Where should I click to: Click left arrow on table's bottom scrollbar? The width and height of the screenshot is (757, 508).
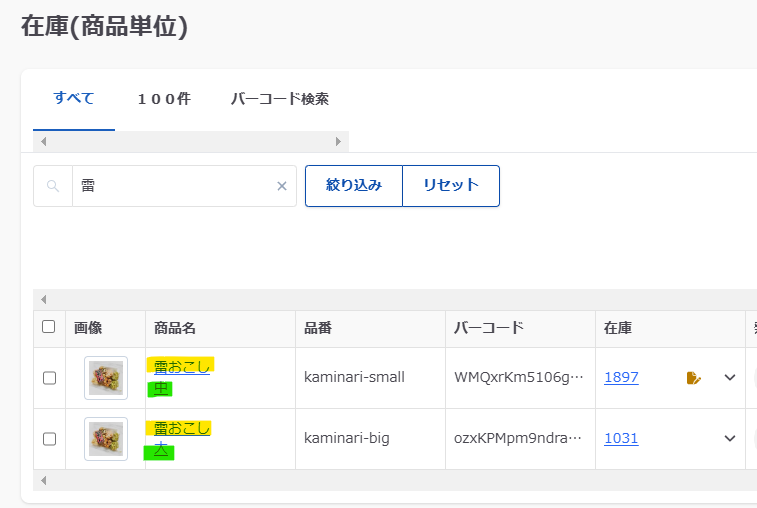(43, 482)
